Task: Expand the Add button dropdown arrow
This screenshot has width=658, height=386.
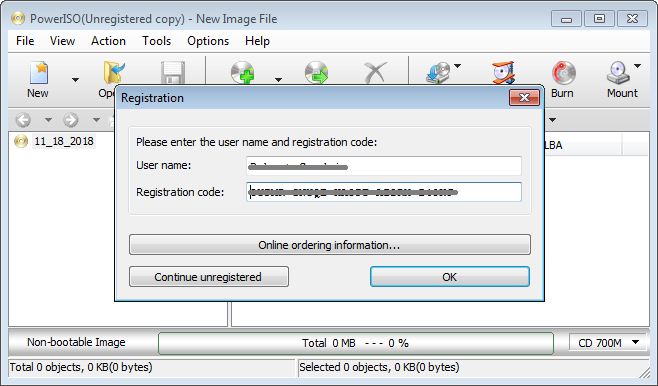Action: (278, 80)
